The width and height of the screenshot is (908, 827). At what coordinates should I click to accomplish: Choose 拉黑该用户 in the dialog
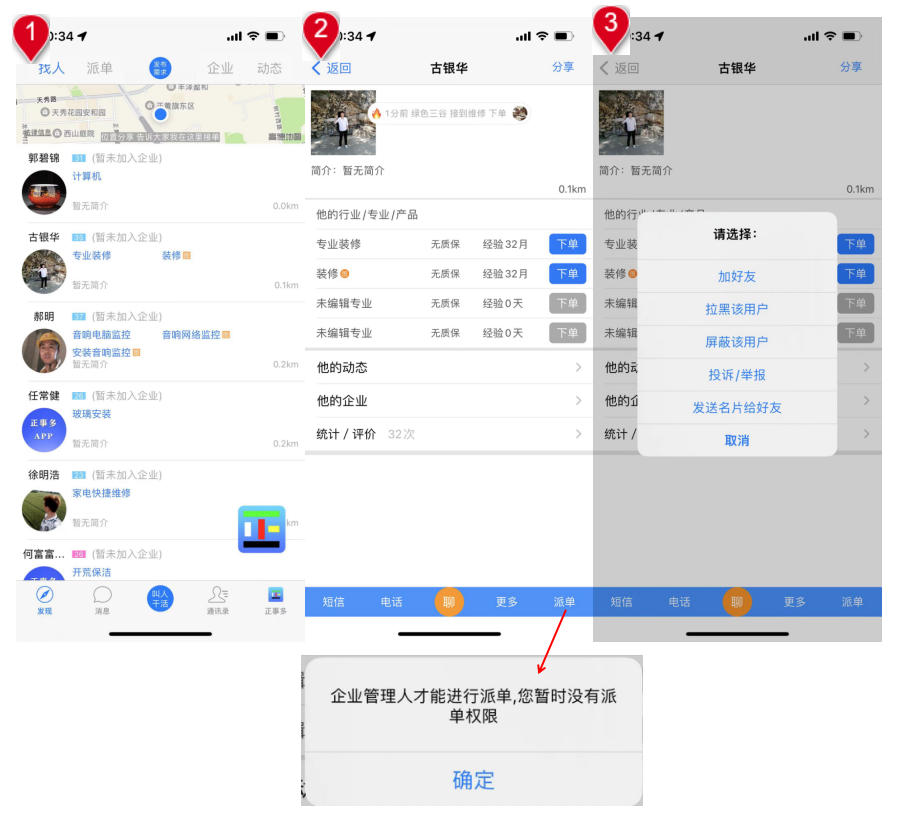point(737,309)
